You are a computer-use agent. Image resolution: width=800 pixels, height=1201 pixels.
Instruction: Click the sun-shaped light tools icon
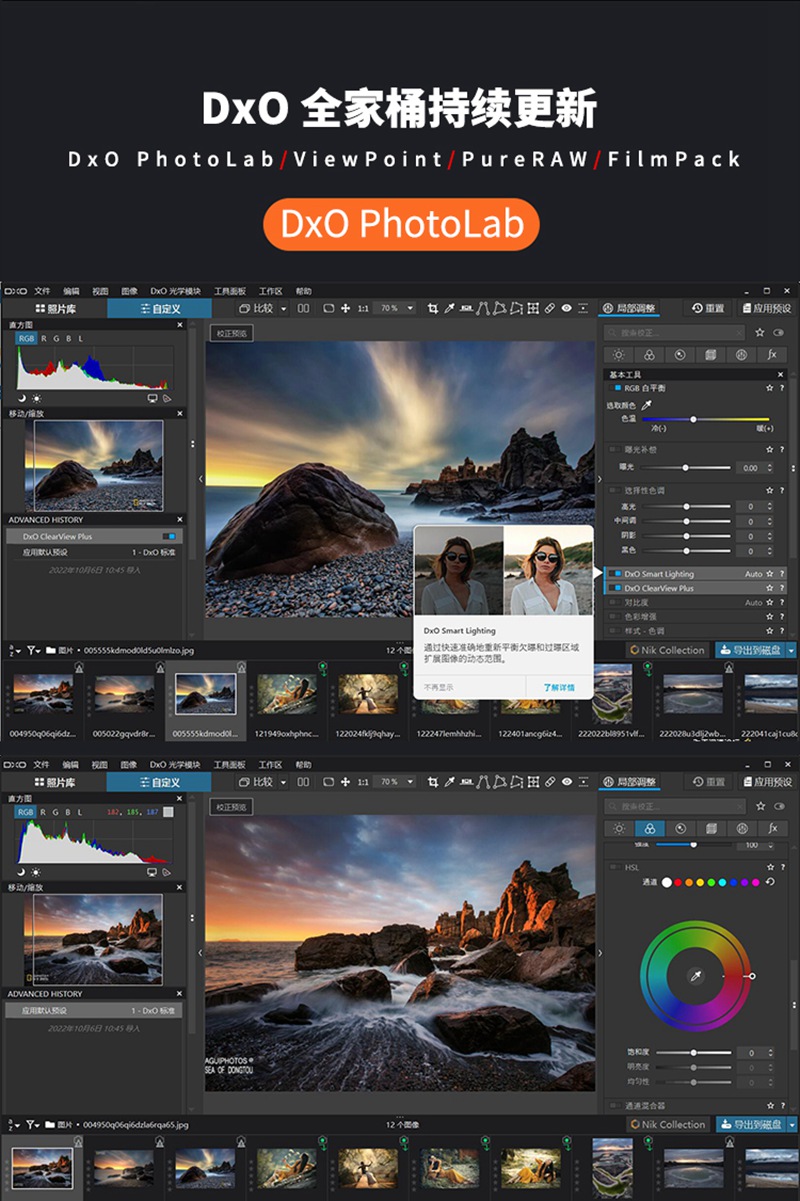[619, 354]
